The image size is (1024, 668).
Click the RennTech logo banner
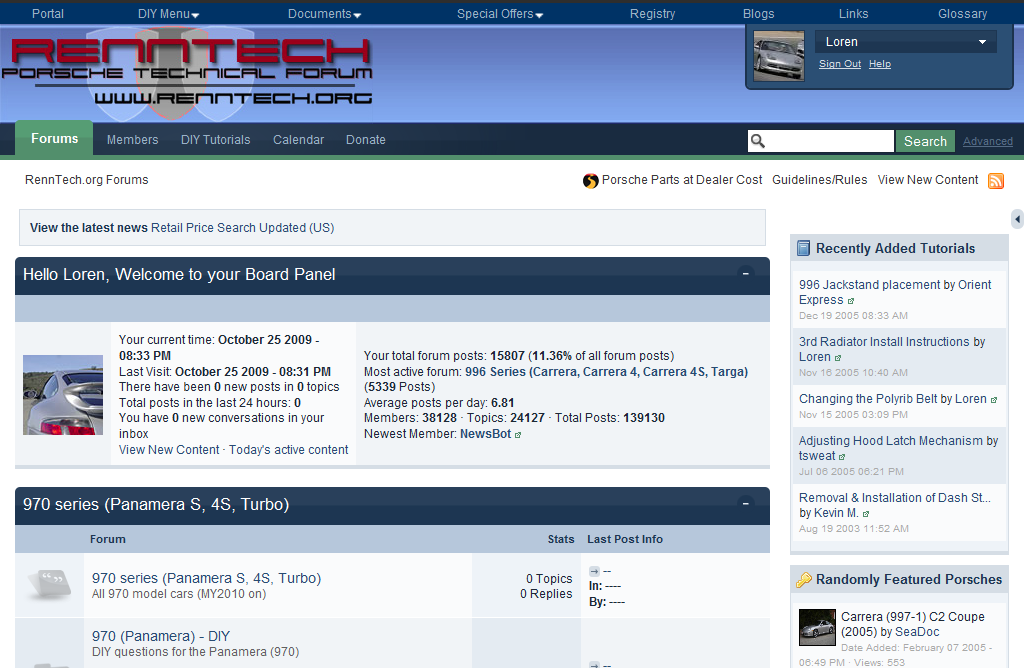187,73
